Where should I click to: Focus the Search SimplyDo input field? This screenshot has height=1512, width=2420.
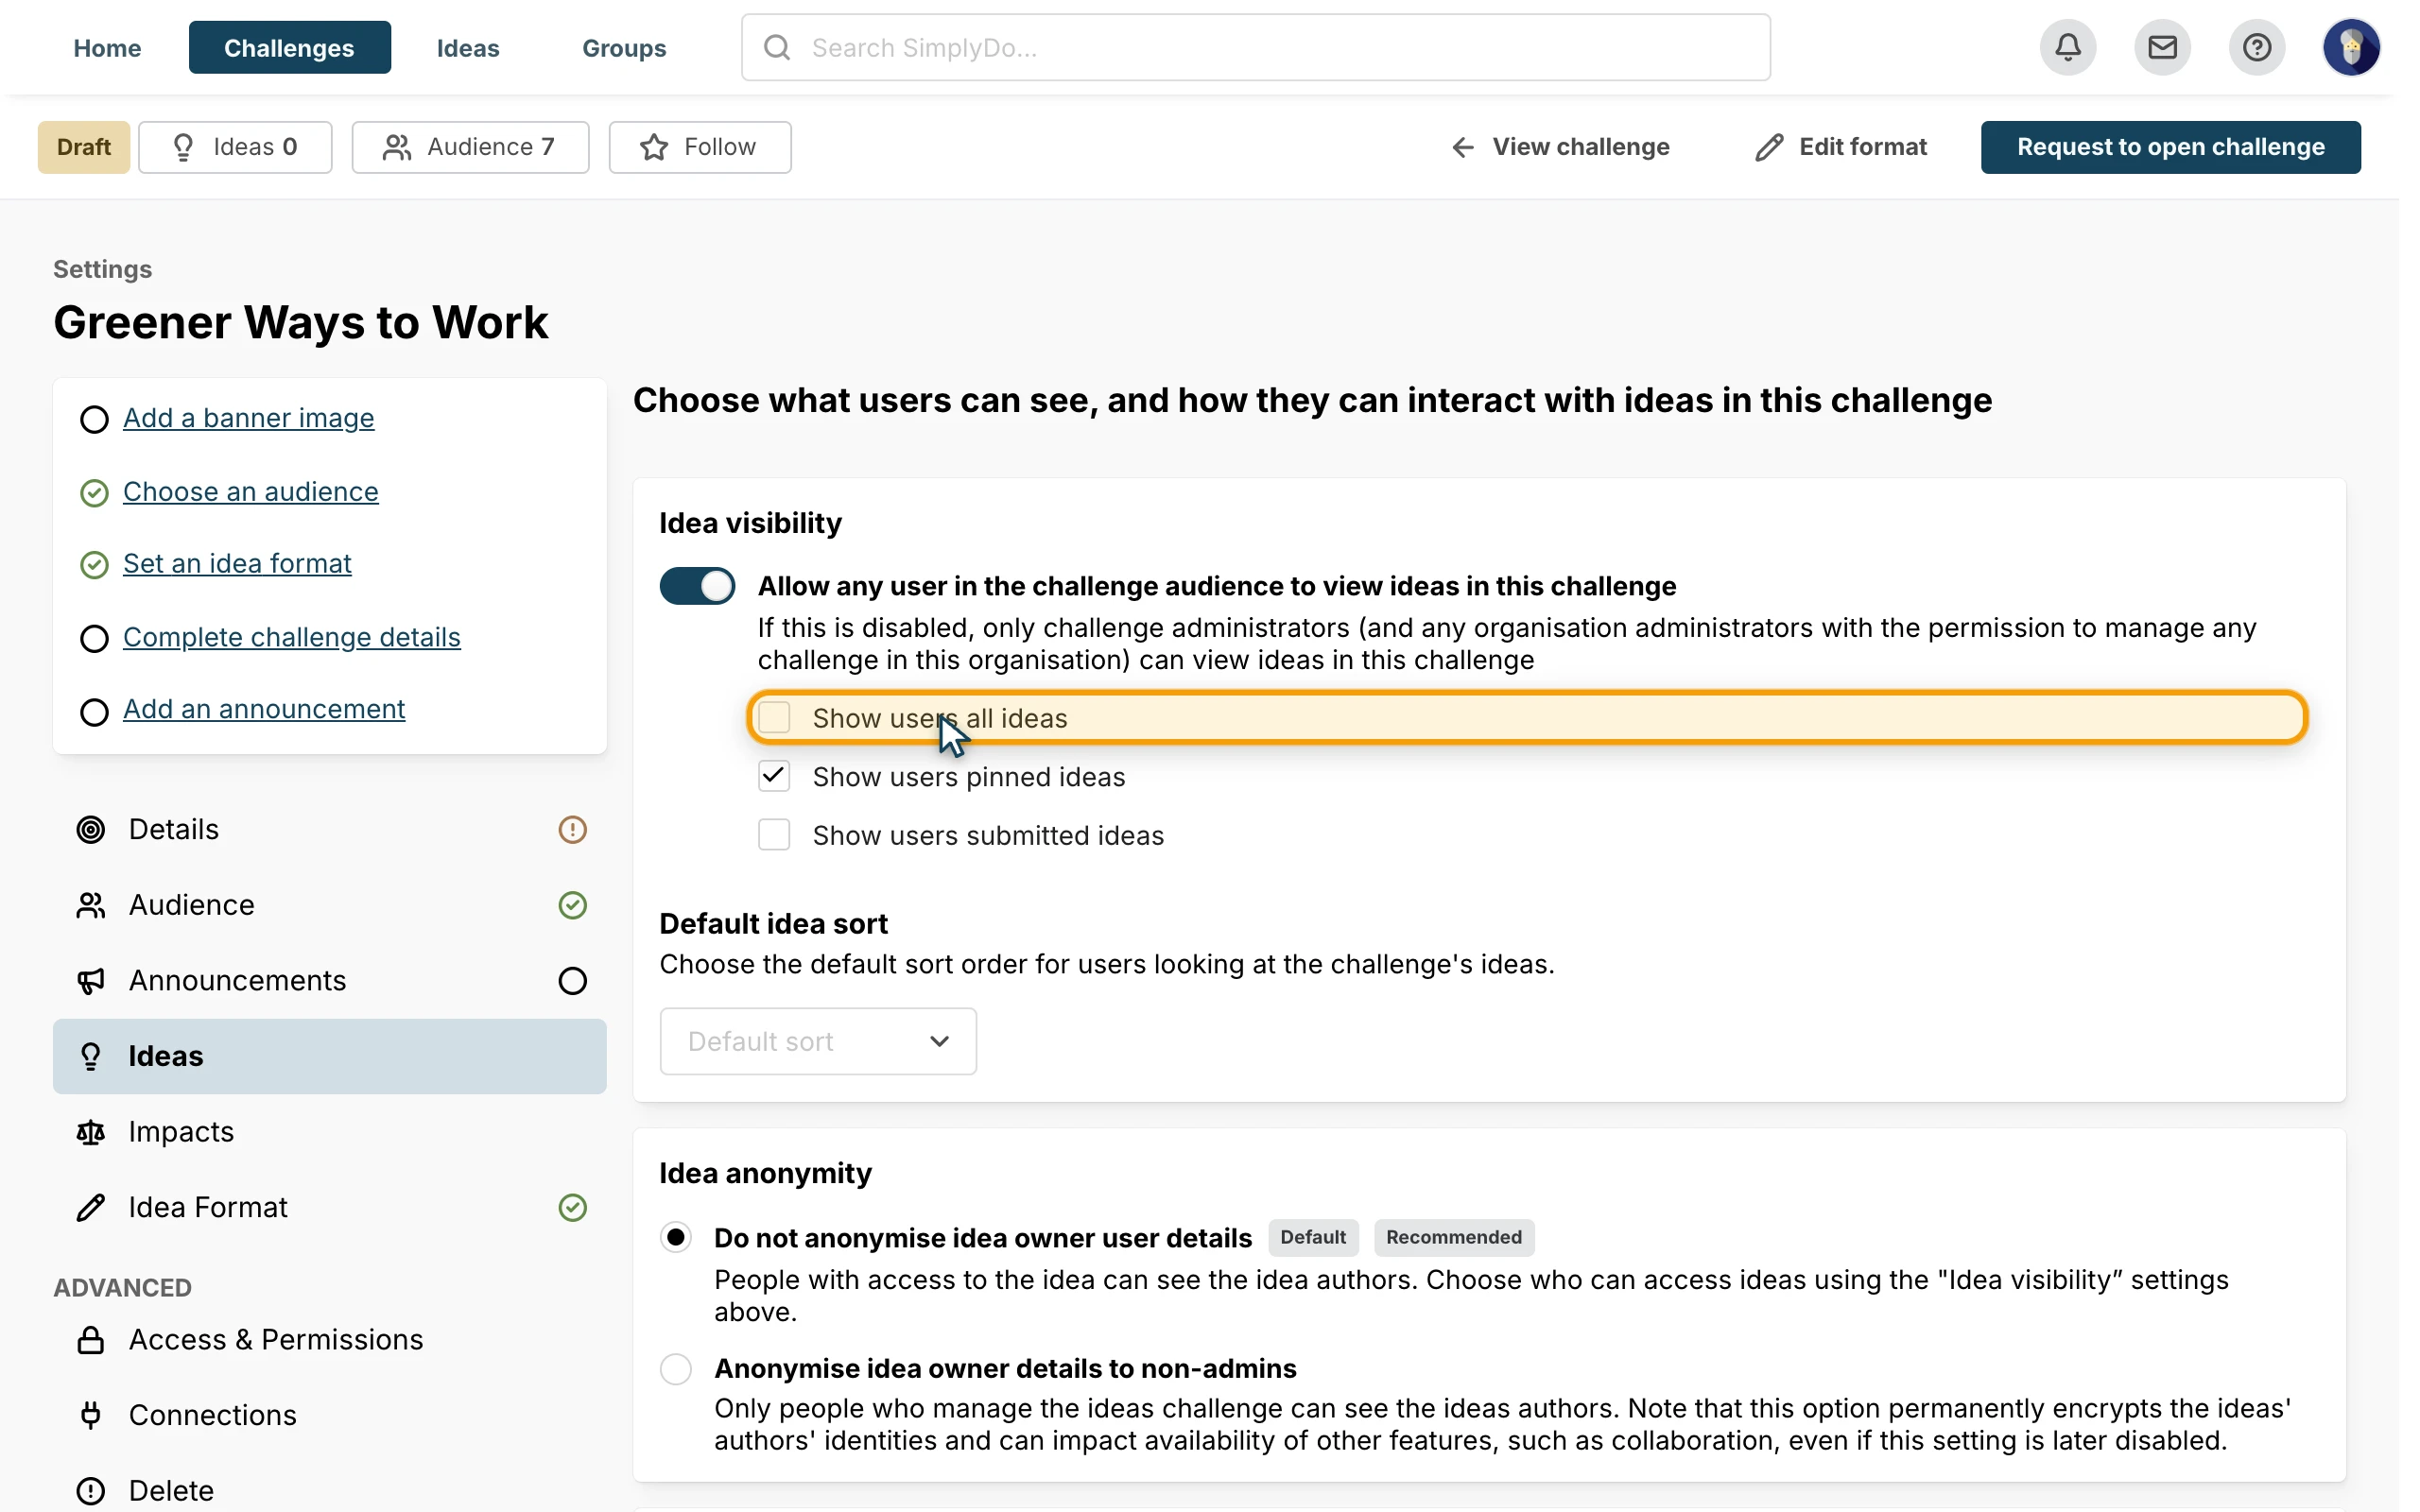tap(1255, 47)
